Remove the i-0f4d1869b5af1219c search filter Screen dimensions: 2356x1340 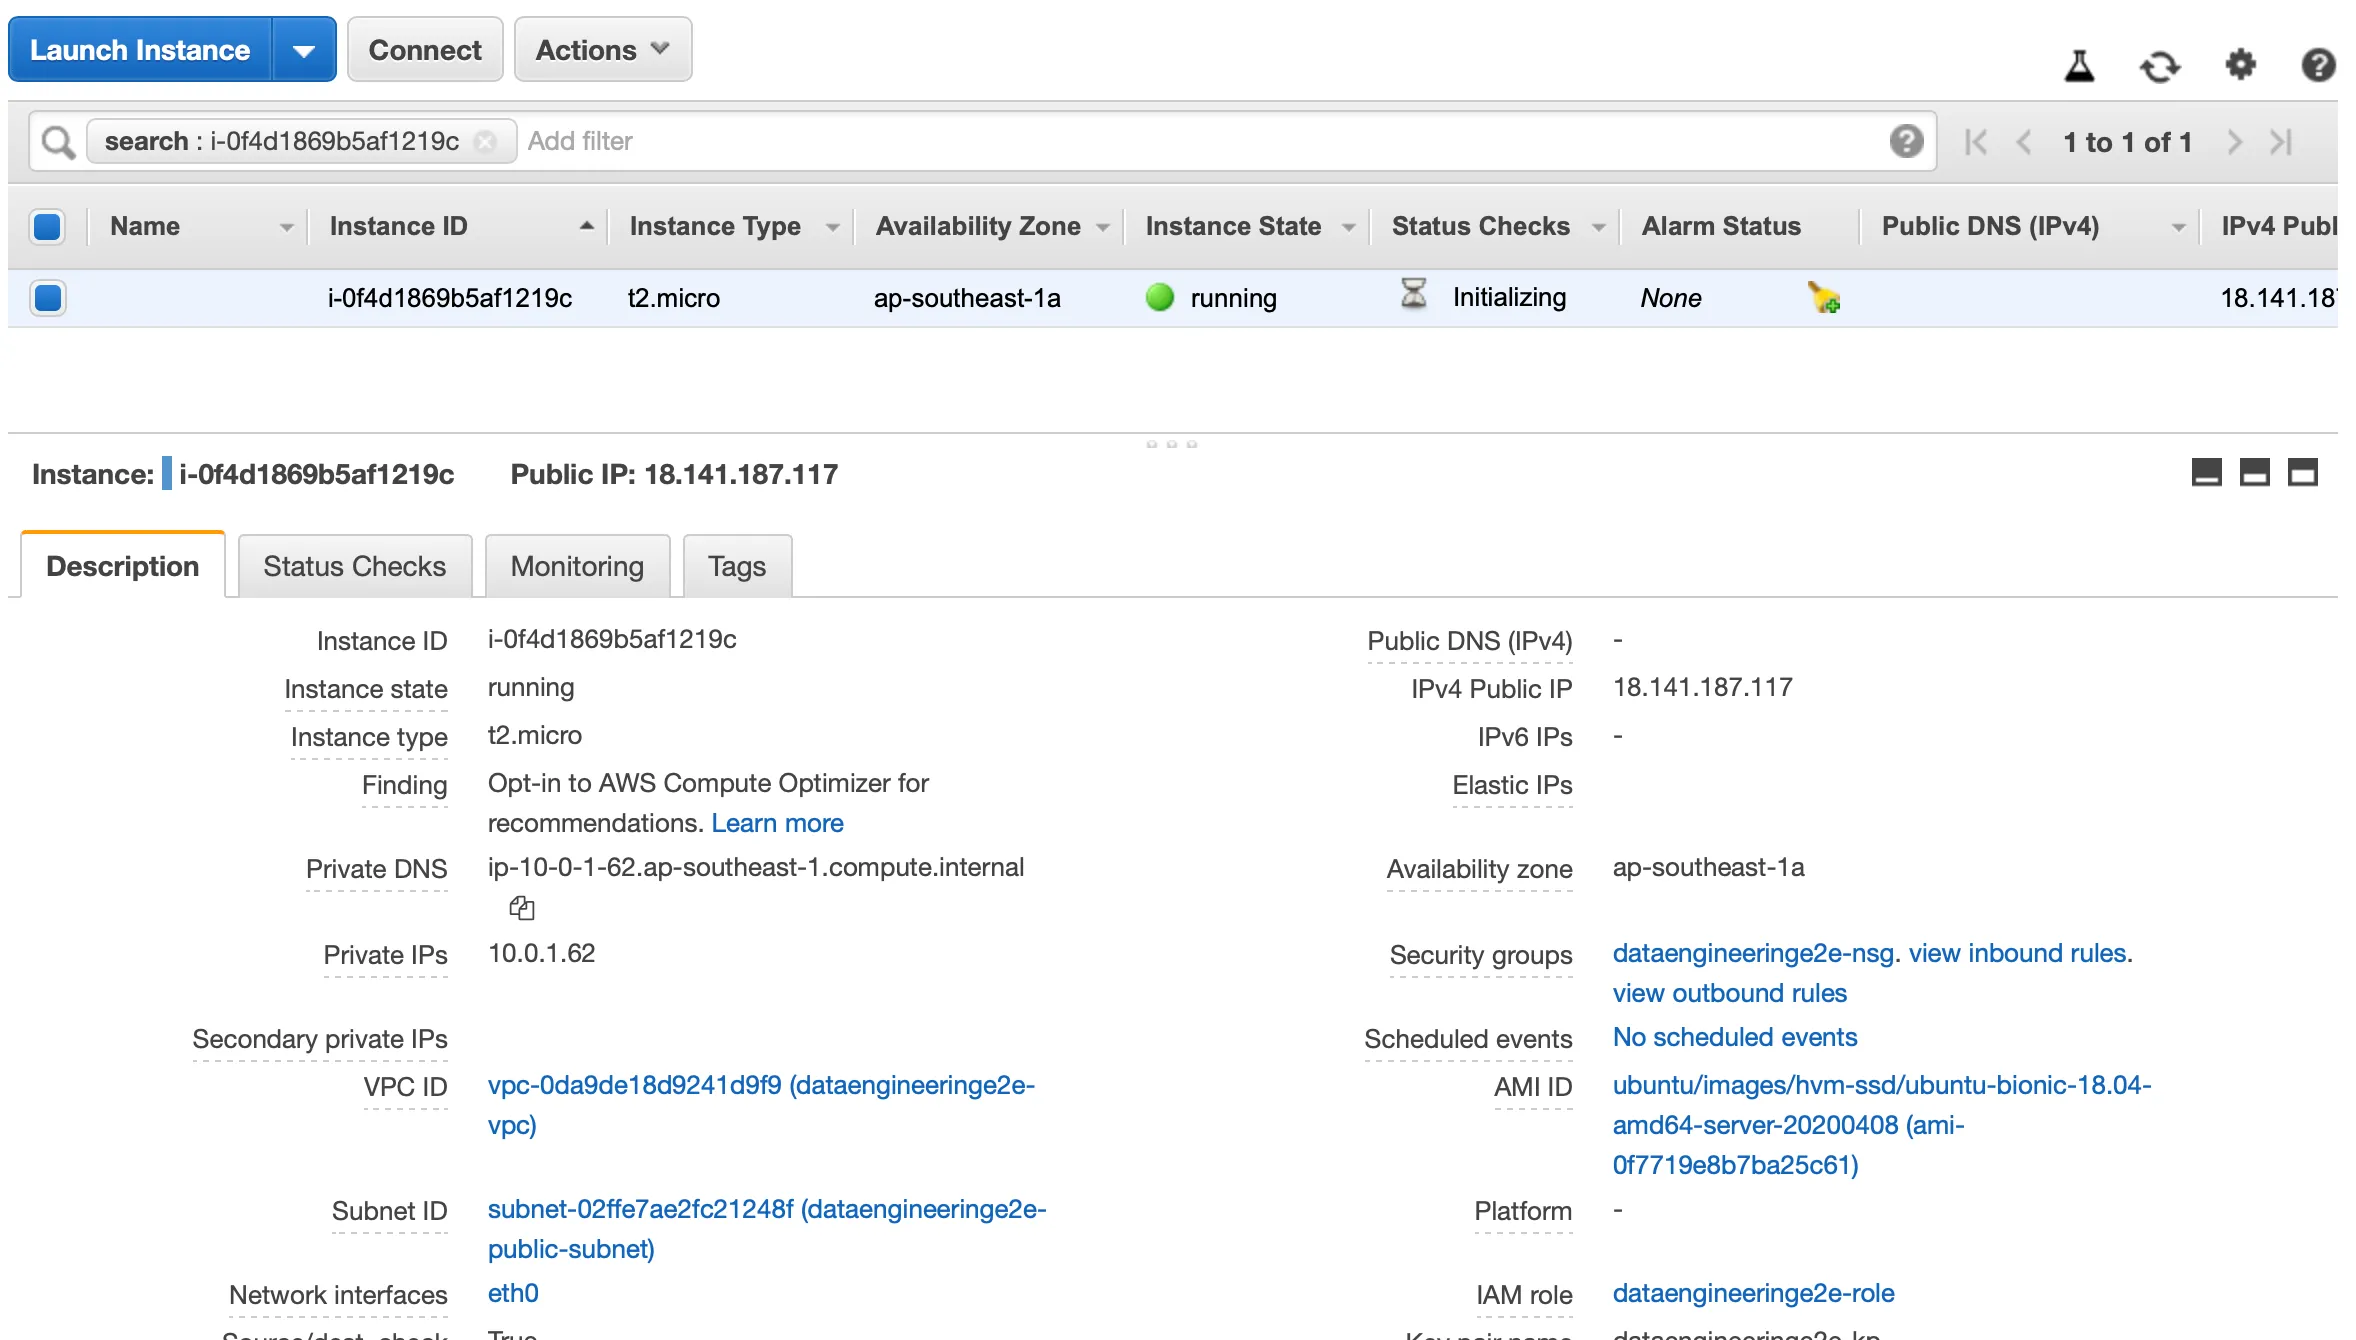coord(485,142)
